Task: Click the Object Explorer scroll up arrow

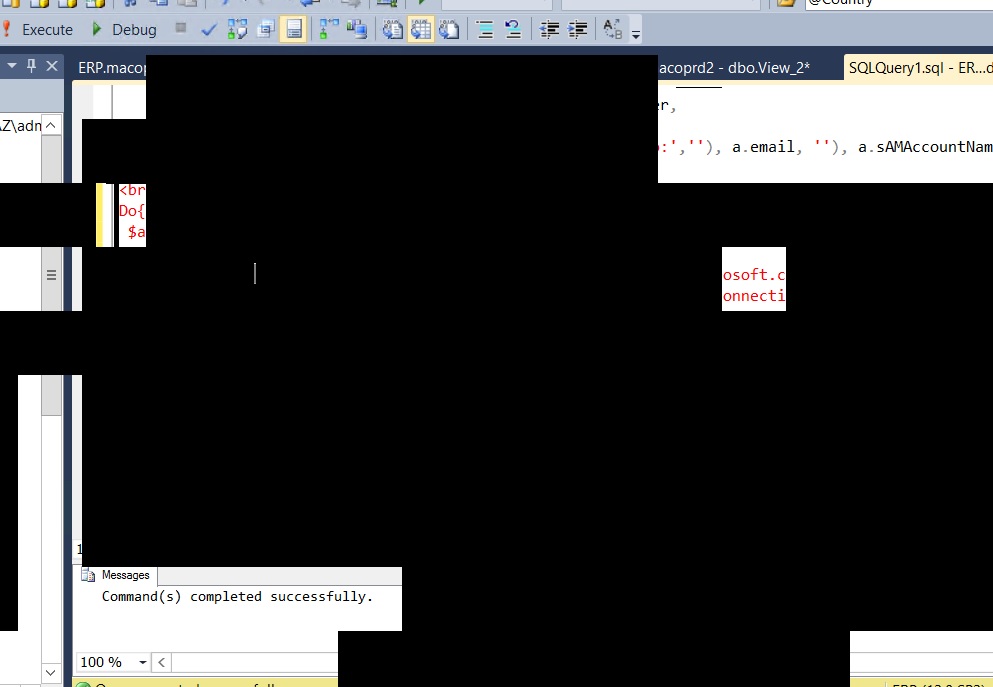Action: point(51,125)
